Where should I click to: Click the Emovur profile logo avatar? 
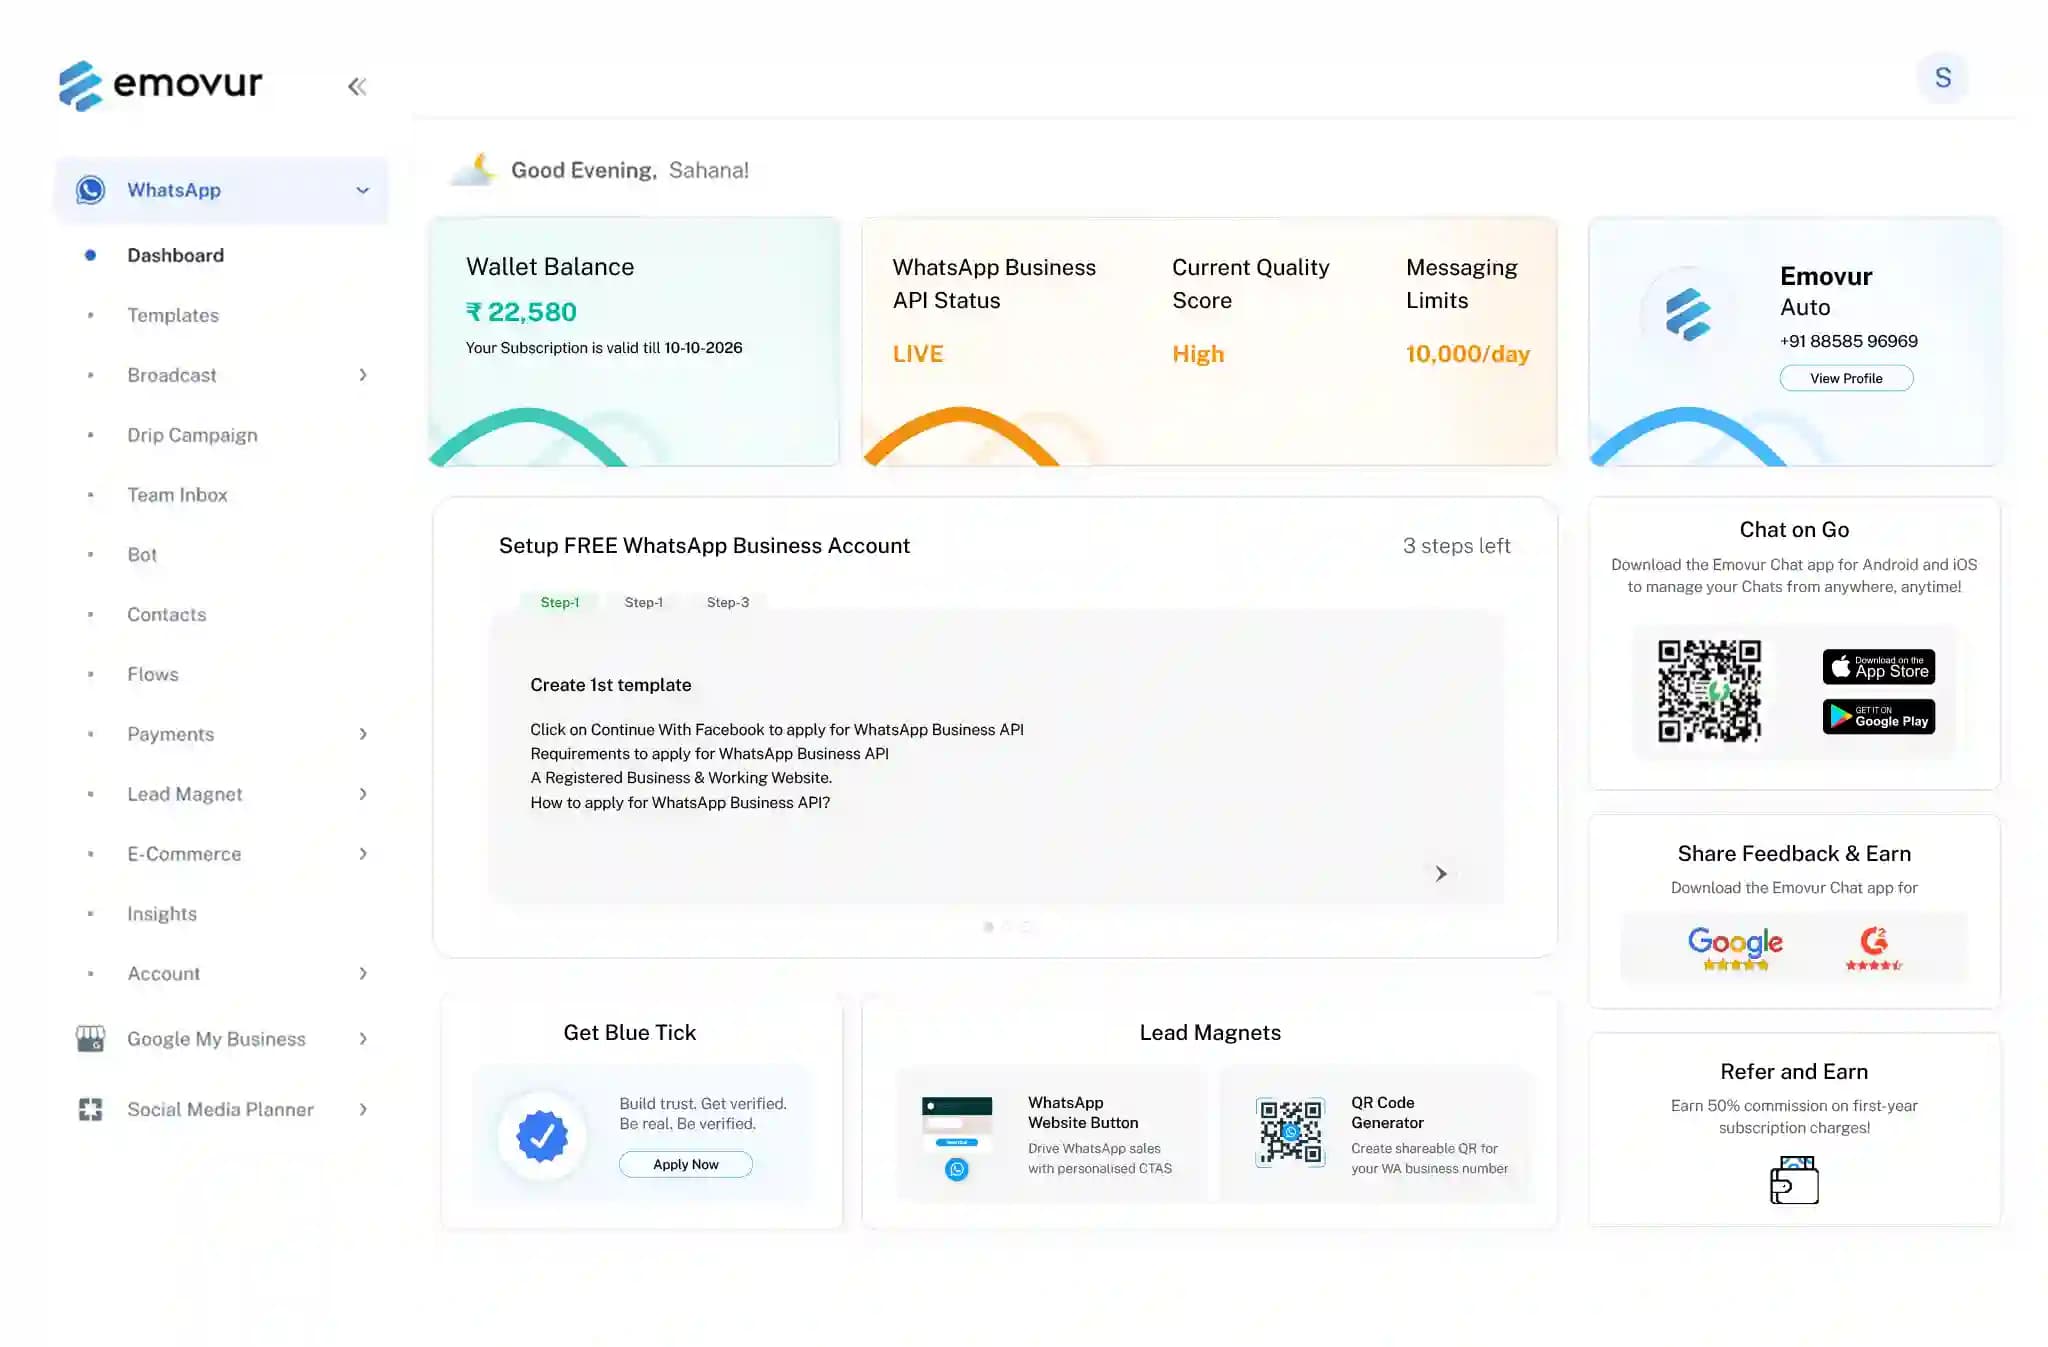(1688, 314)
